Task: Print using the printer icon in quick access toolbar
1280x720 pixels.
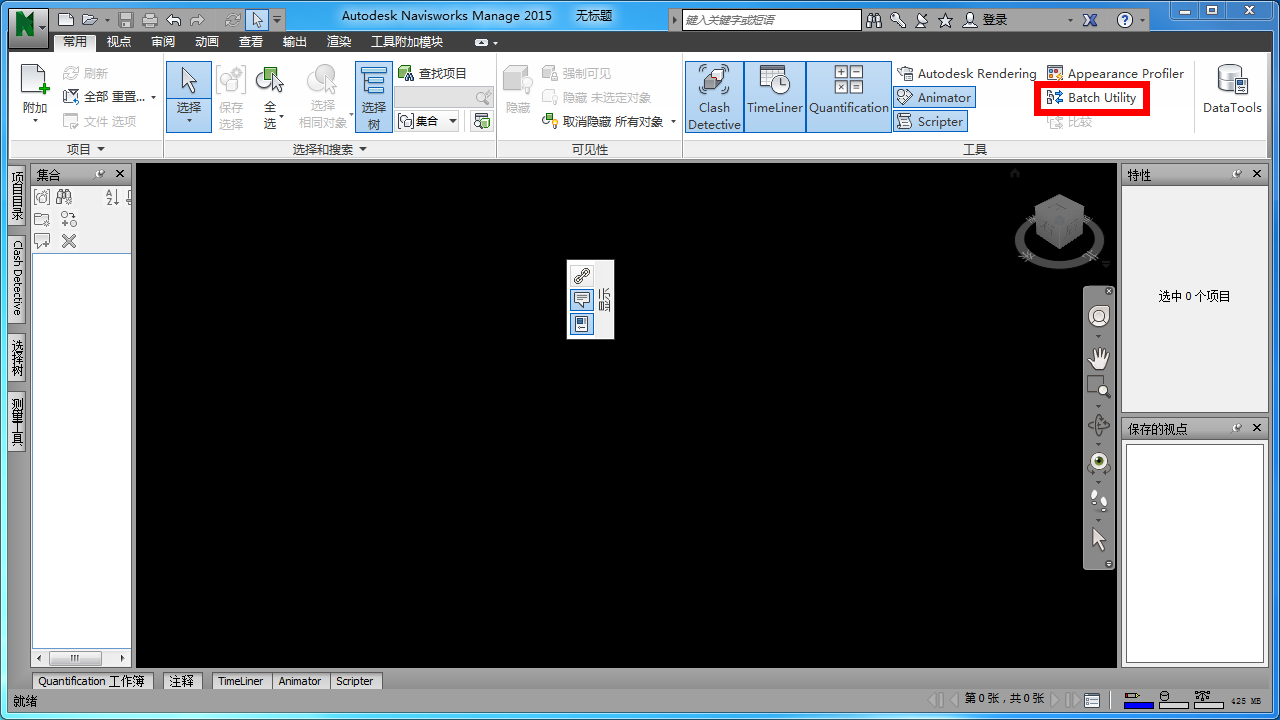Action: click(x=150, y=19)
